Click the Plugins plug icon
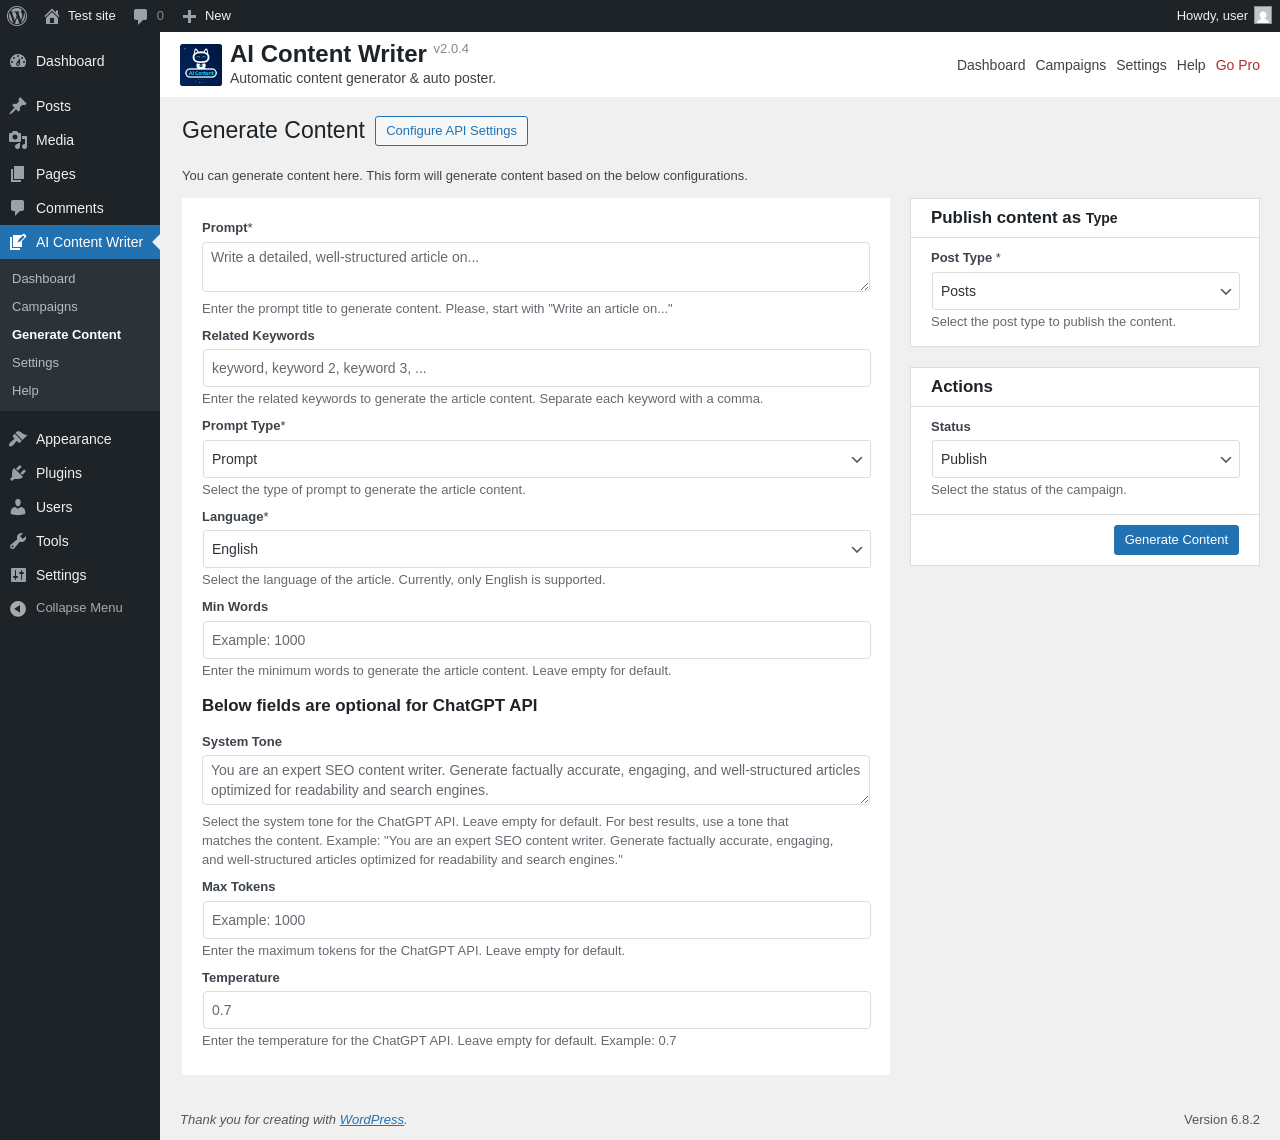The height and width of the screenshot is (1140, 1280). point(18,473)
